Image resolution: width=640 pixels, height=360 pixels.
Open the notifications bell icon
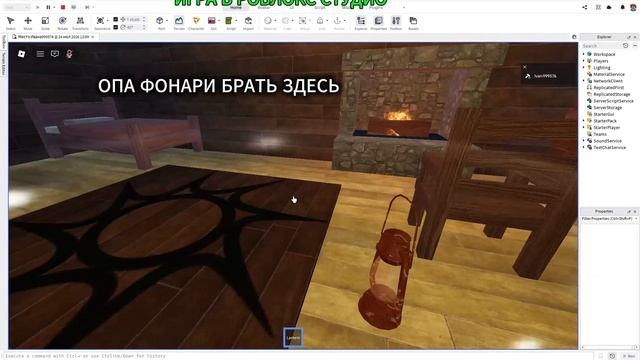[622, 7]
